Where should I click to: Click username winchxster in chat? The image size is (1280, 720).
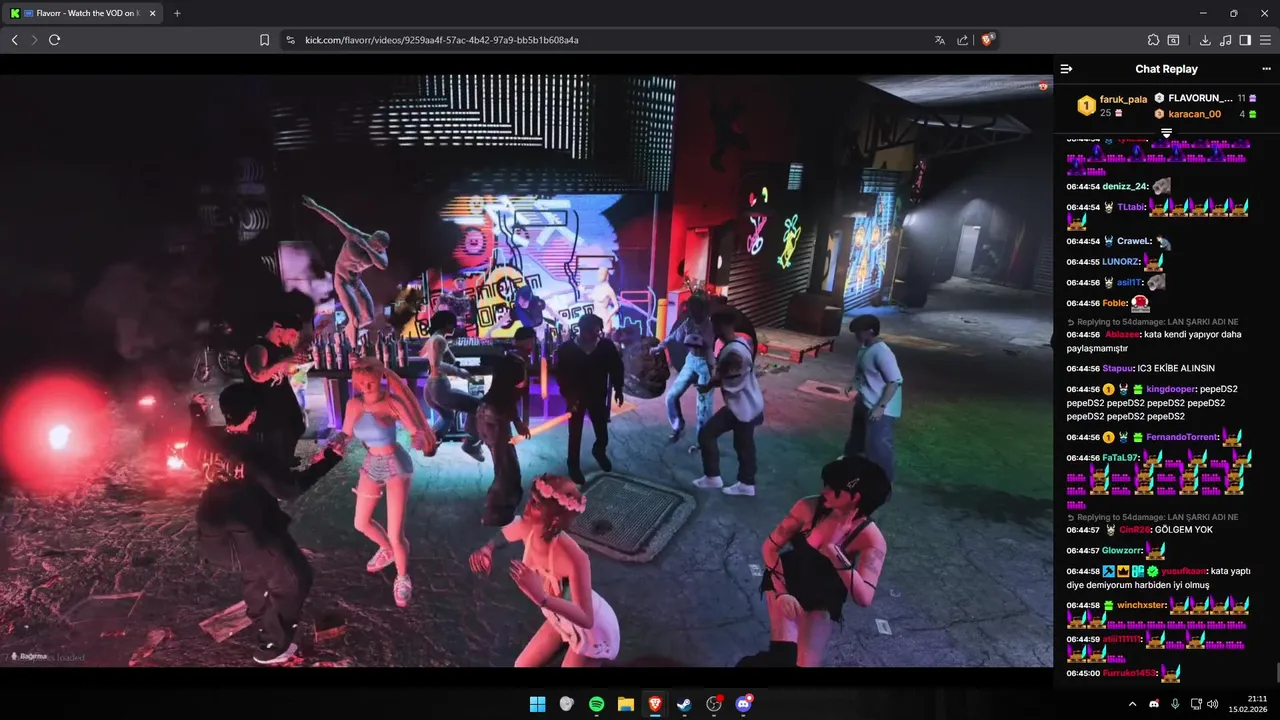(x=1141, y=605)
